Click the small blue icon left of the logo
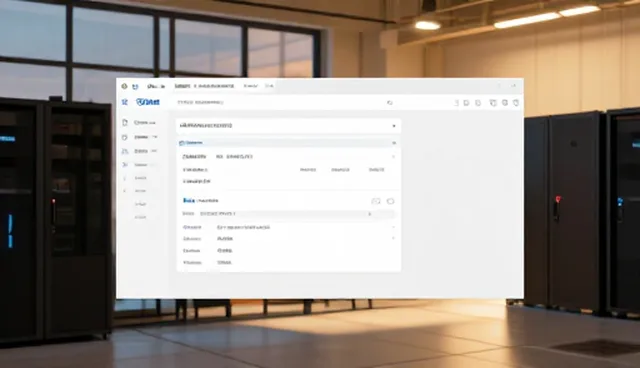 tap(124, 102)
